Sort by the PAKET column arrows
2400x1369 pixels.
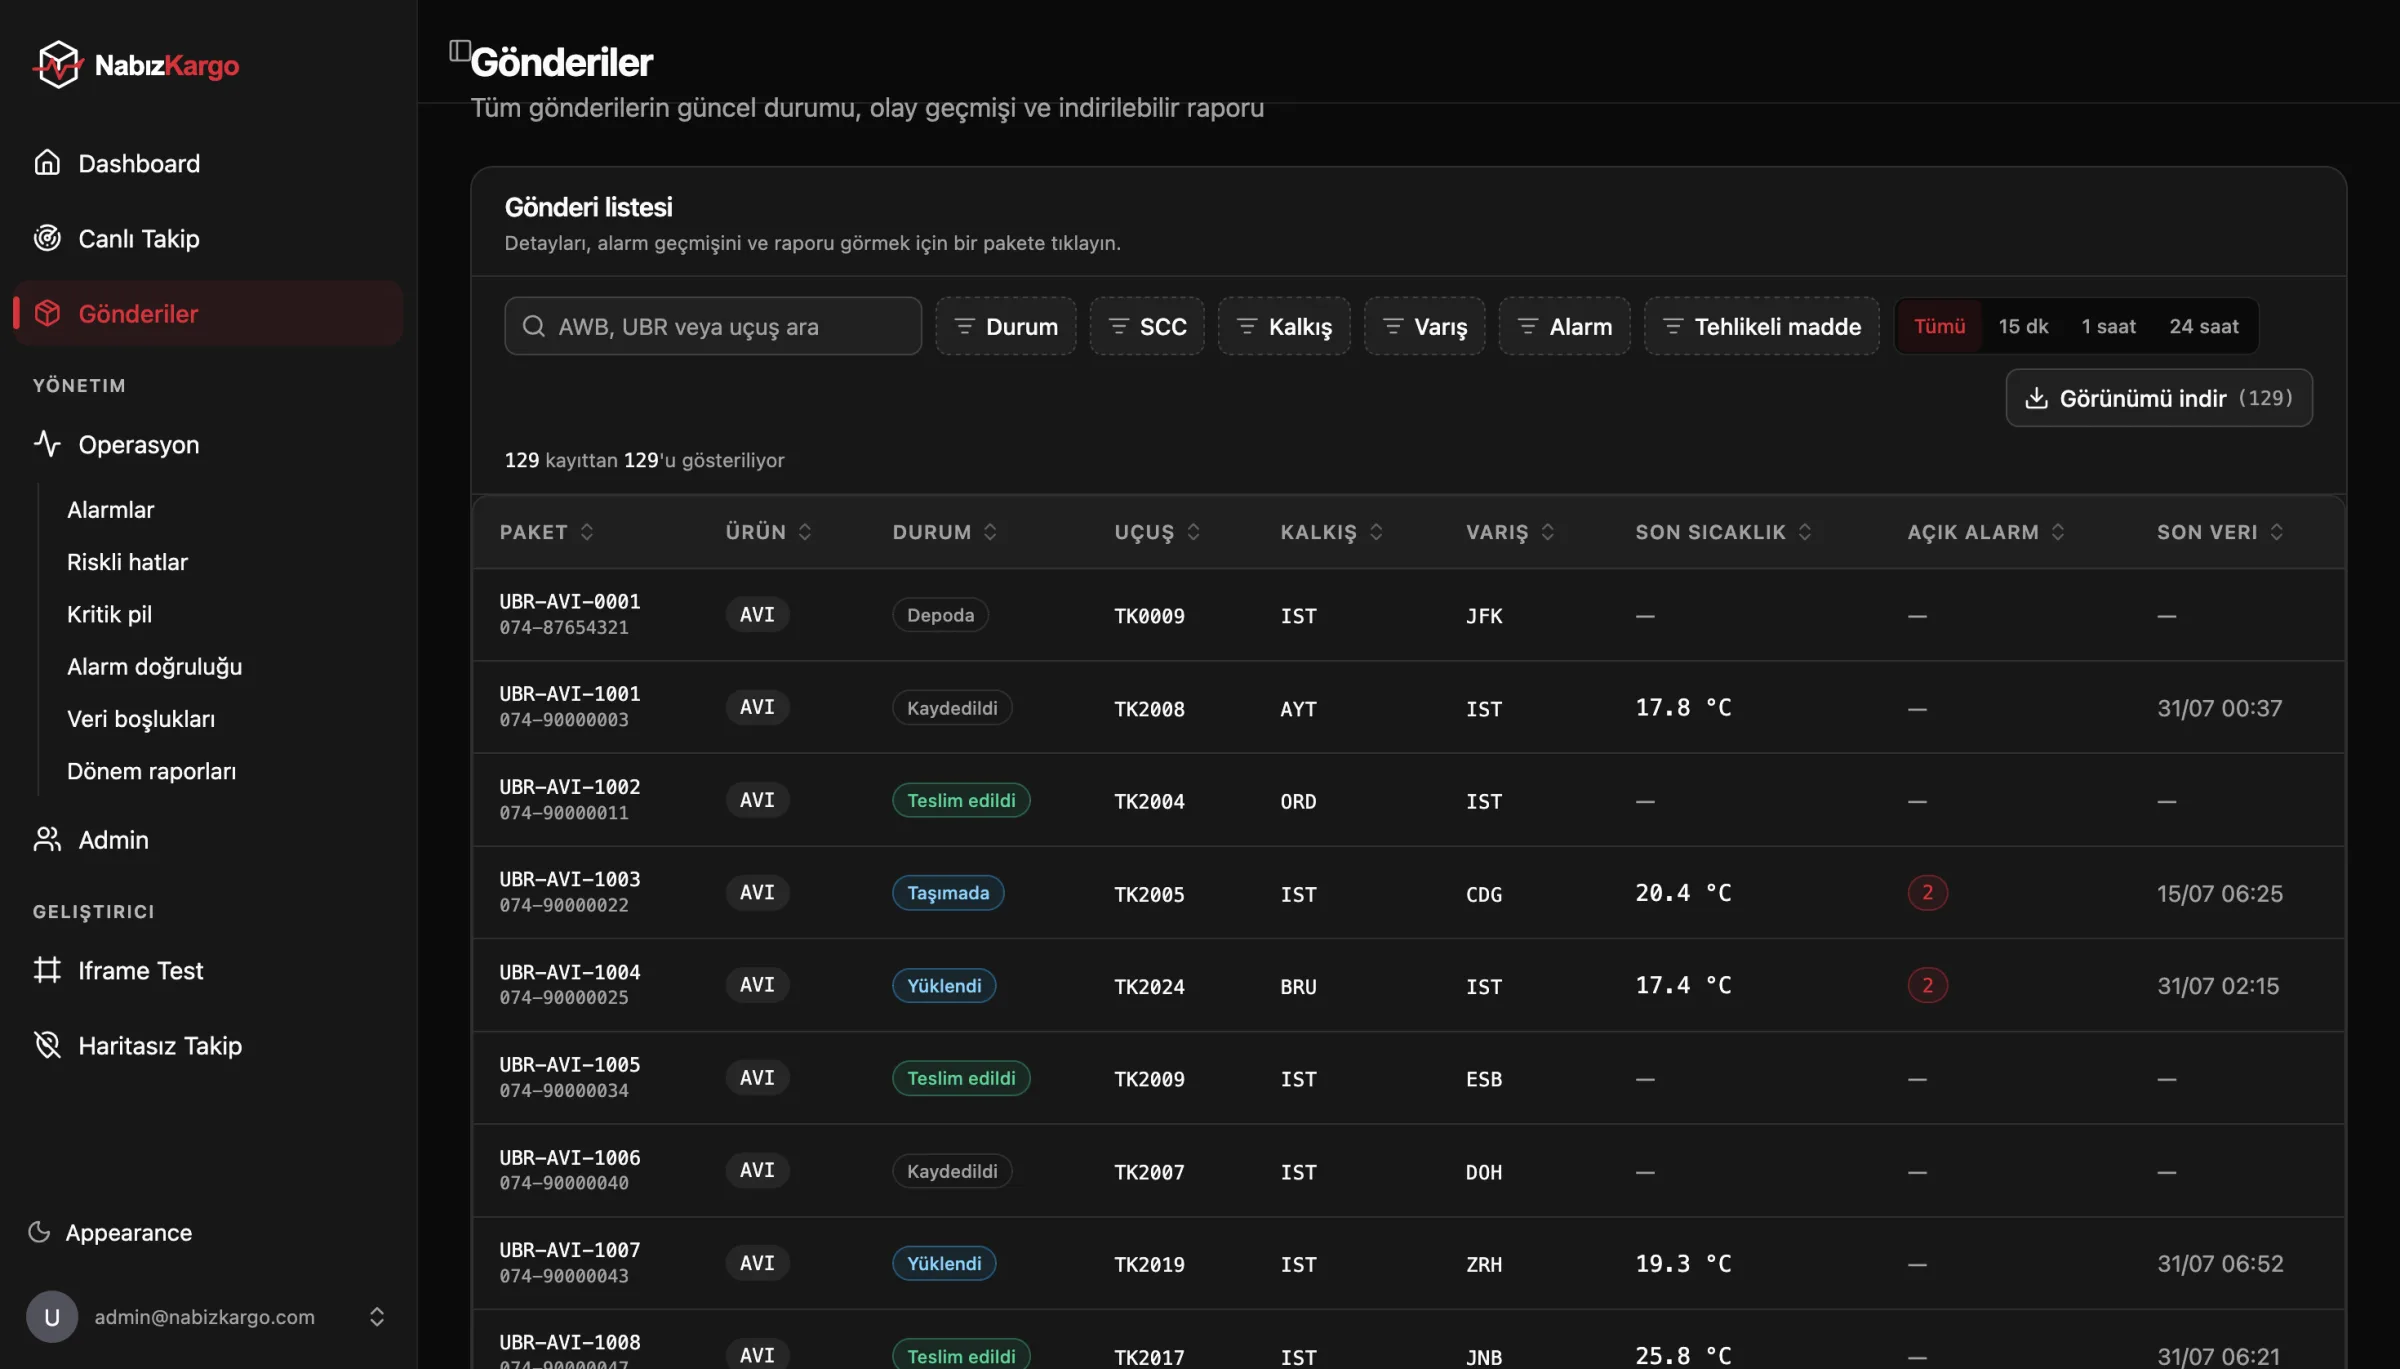587,532
